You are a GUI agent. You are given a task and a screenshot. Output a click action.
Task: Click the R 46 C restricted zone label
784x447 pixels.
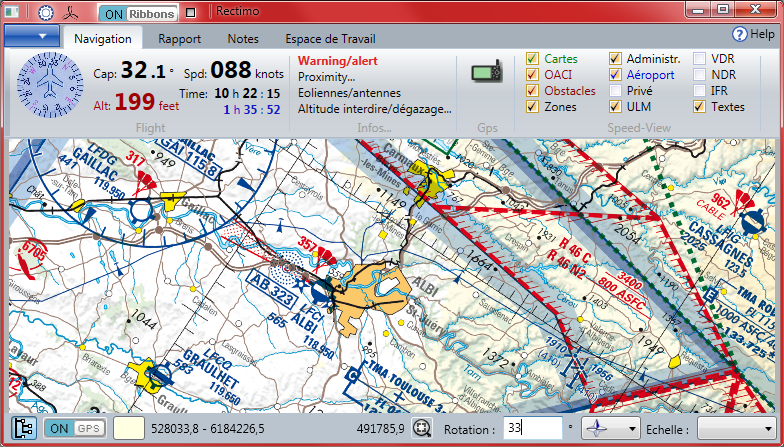pos(574,250)
